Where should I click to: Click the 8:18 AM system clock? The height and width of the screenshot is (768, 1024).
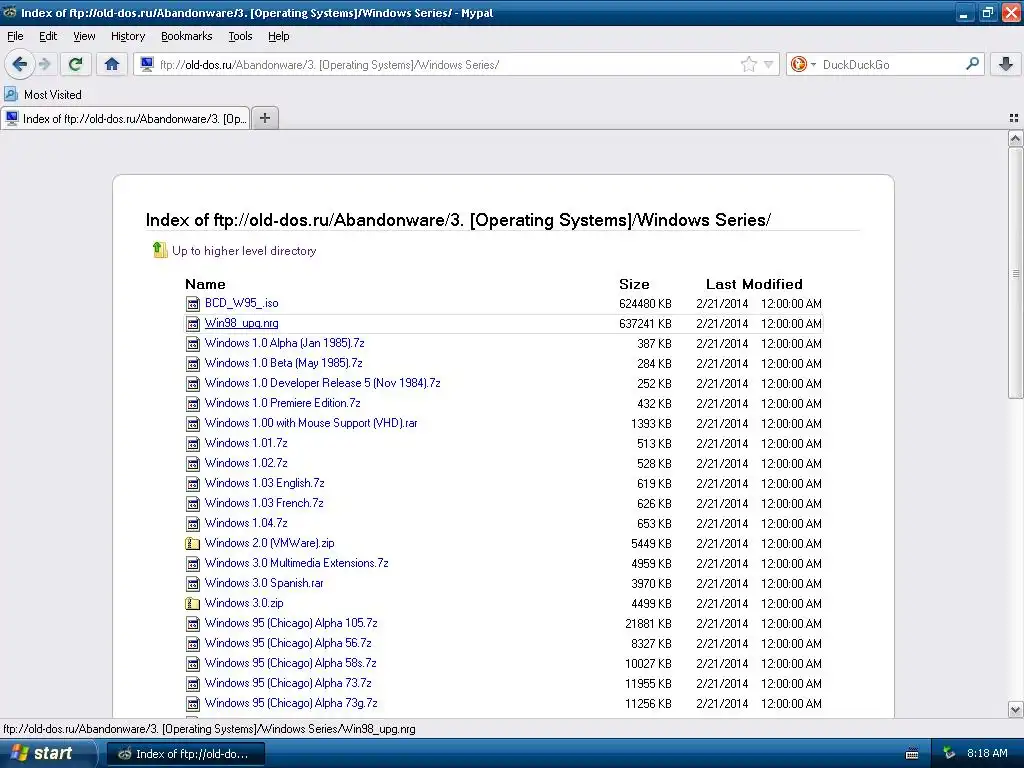click(x=987, y=754)
